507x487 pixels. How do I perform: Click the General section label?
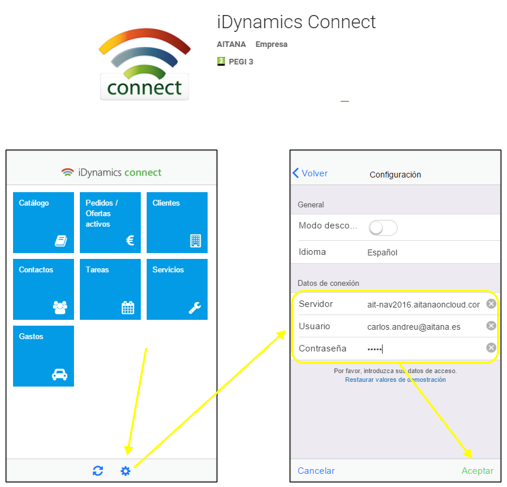pyautogui.click(x=311, y=205)
